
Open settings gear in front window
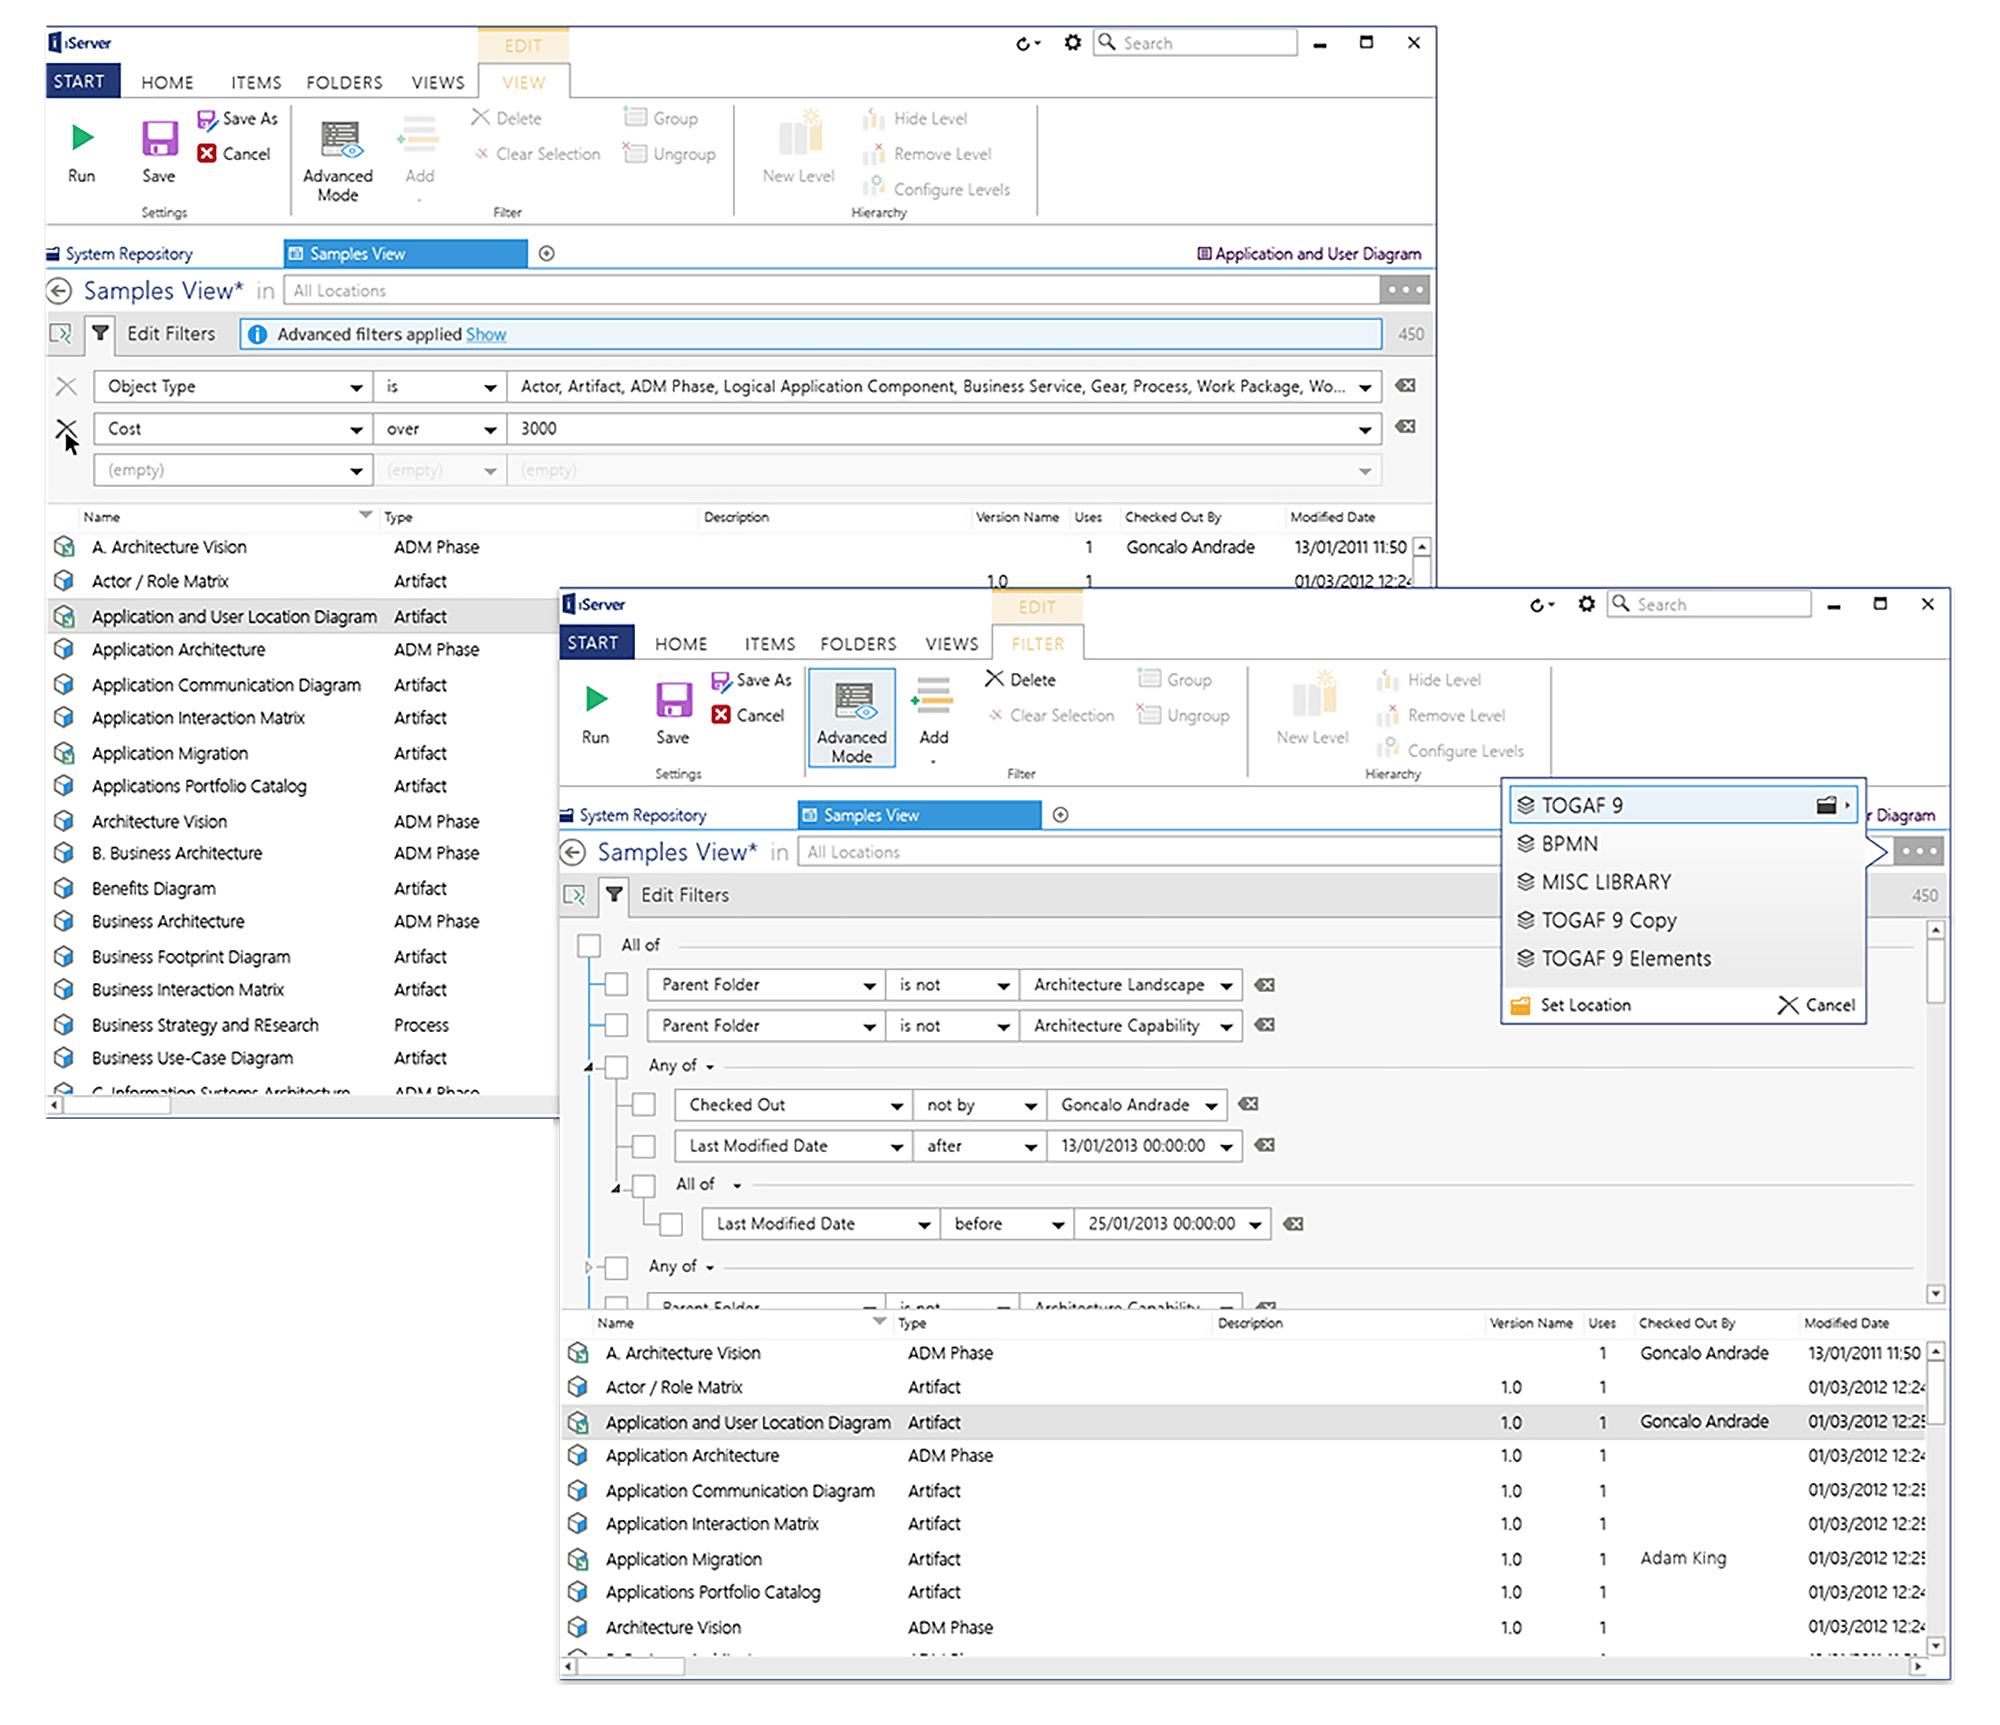[x=1586, y=604]
